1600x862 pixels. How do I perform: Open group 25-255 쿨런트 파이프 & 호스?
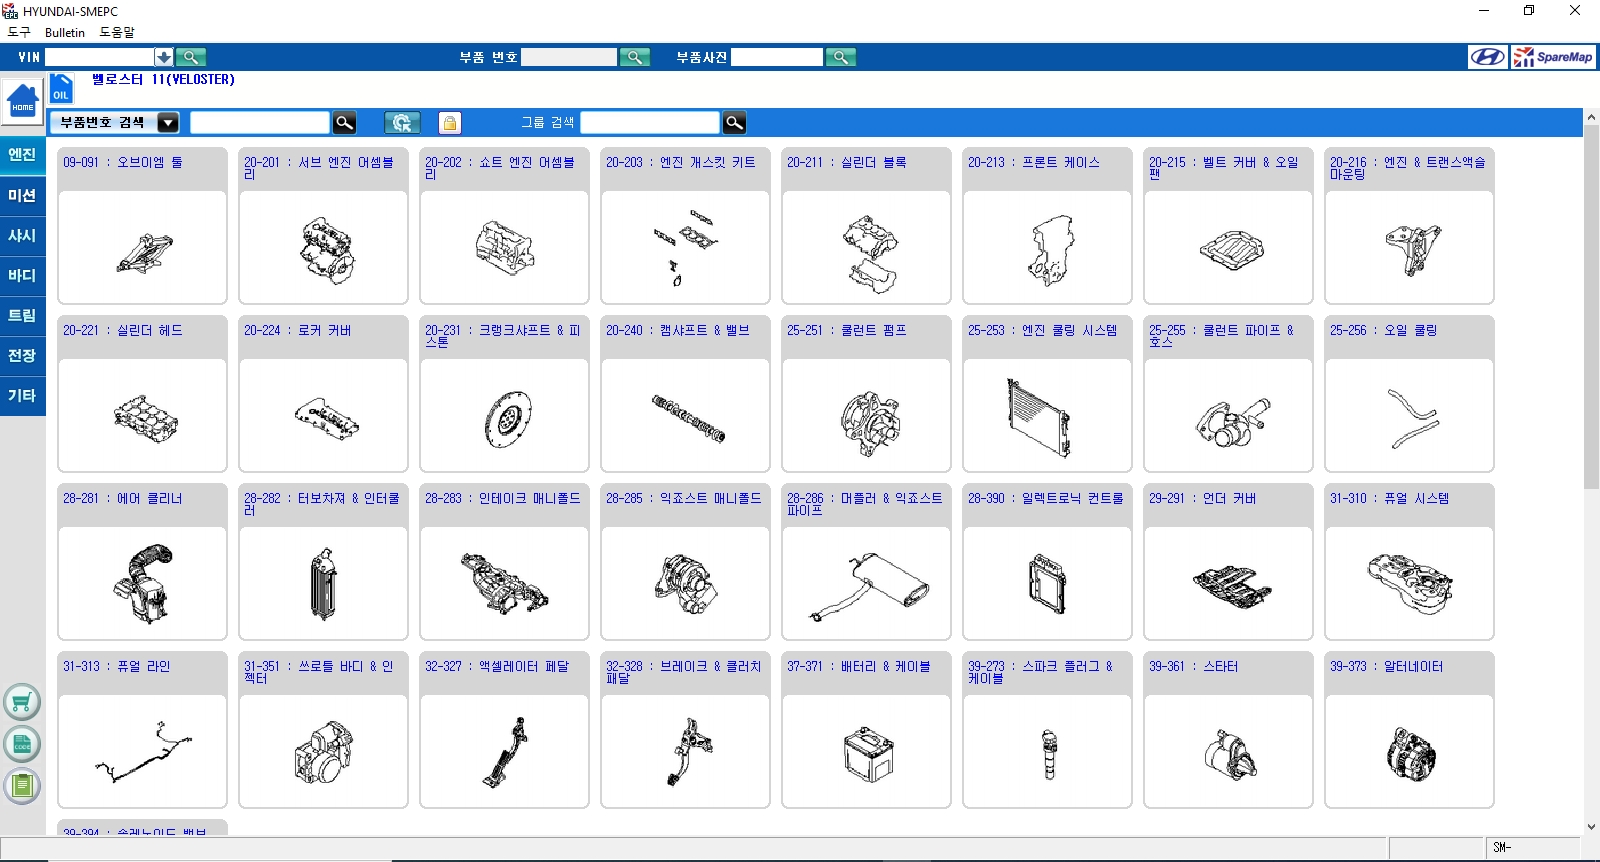1228,394
